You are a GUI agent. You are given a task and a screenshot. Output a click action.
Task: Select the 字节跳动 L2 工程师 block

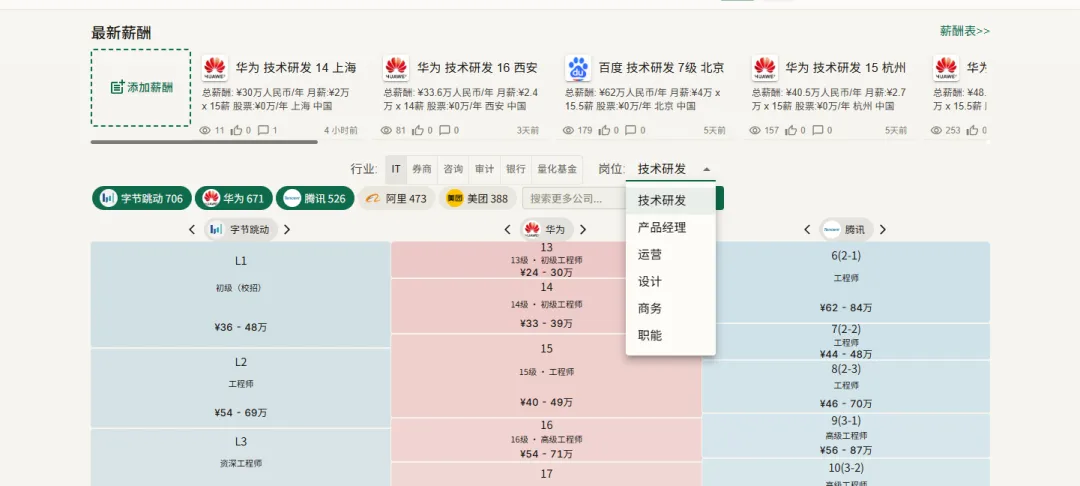click(241, 388)
